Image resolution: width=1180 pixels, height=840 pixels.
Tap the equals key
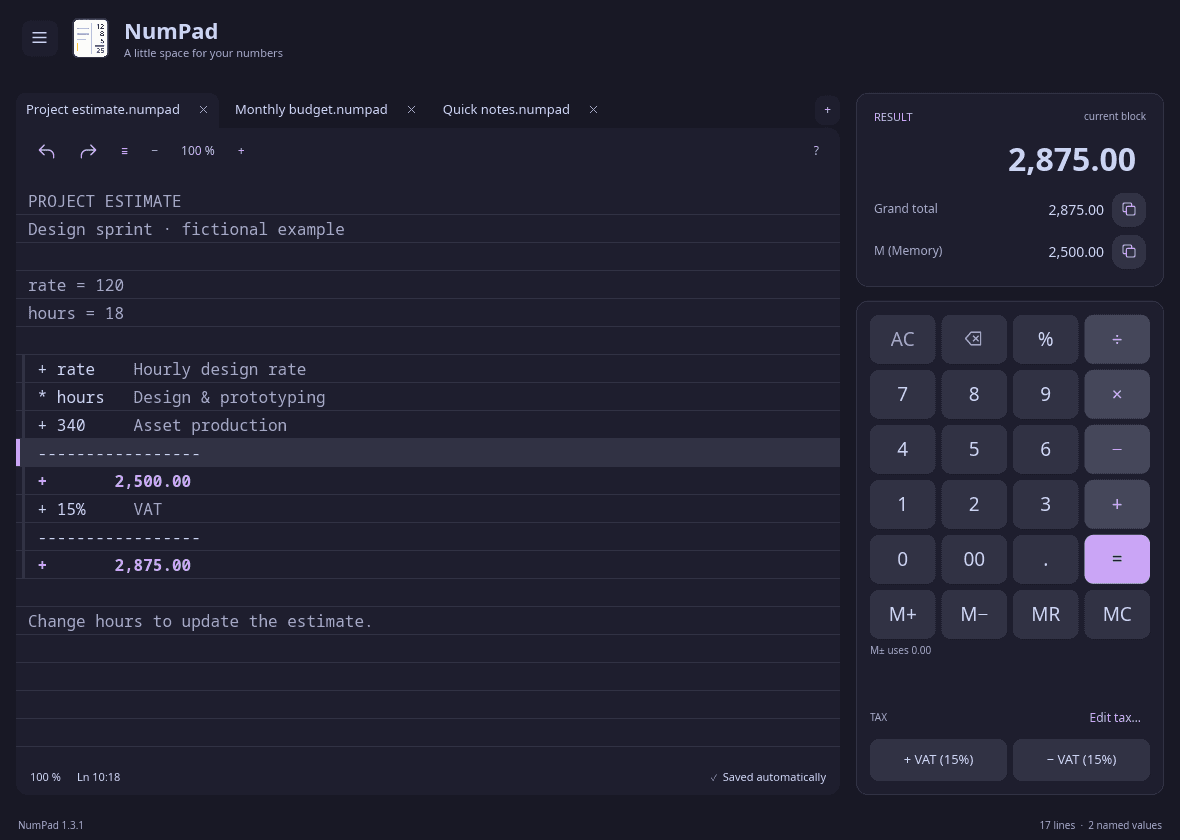click(x=1117, y=559)
